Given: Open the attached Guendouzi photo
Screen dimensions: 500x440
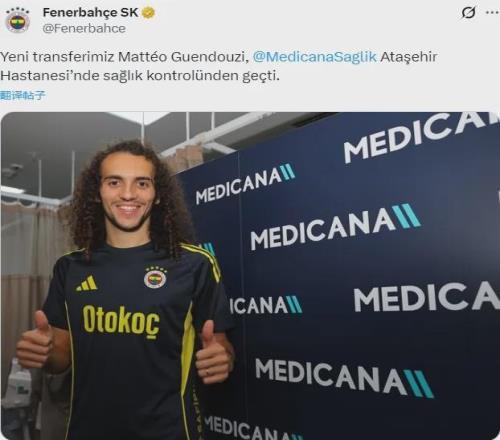Looking at the screenshot, I should [250, 276].
